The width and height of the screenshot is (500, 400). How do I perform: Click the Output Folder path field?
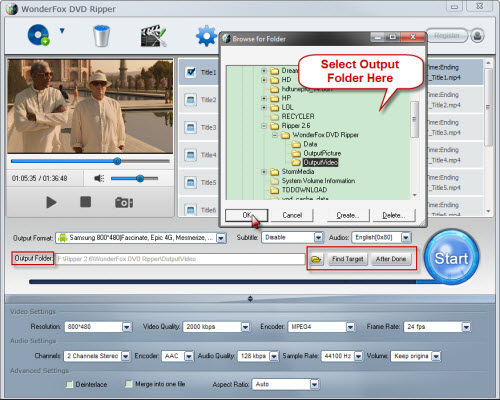click(x=180, y=259)
